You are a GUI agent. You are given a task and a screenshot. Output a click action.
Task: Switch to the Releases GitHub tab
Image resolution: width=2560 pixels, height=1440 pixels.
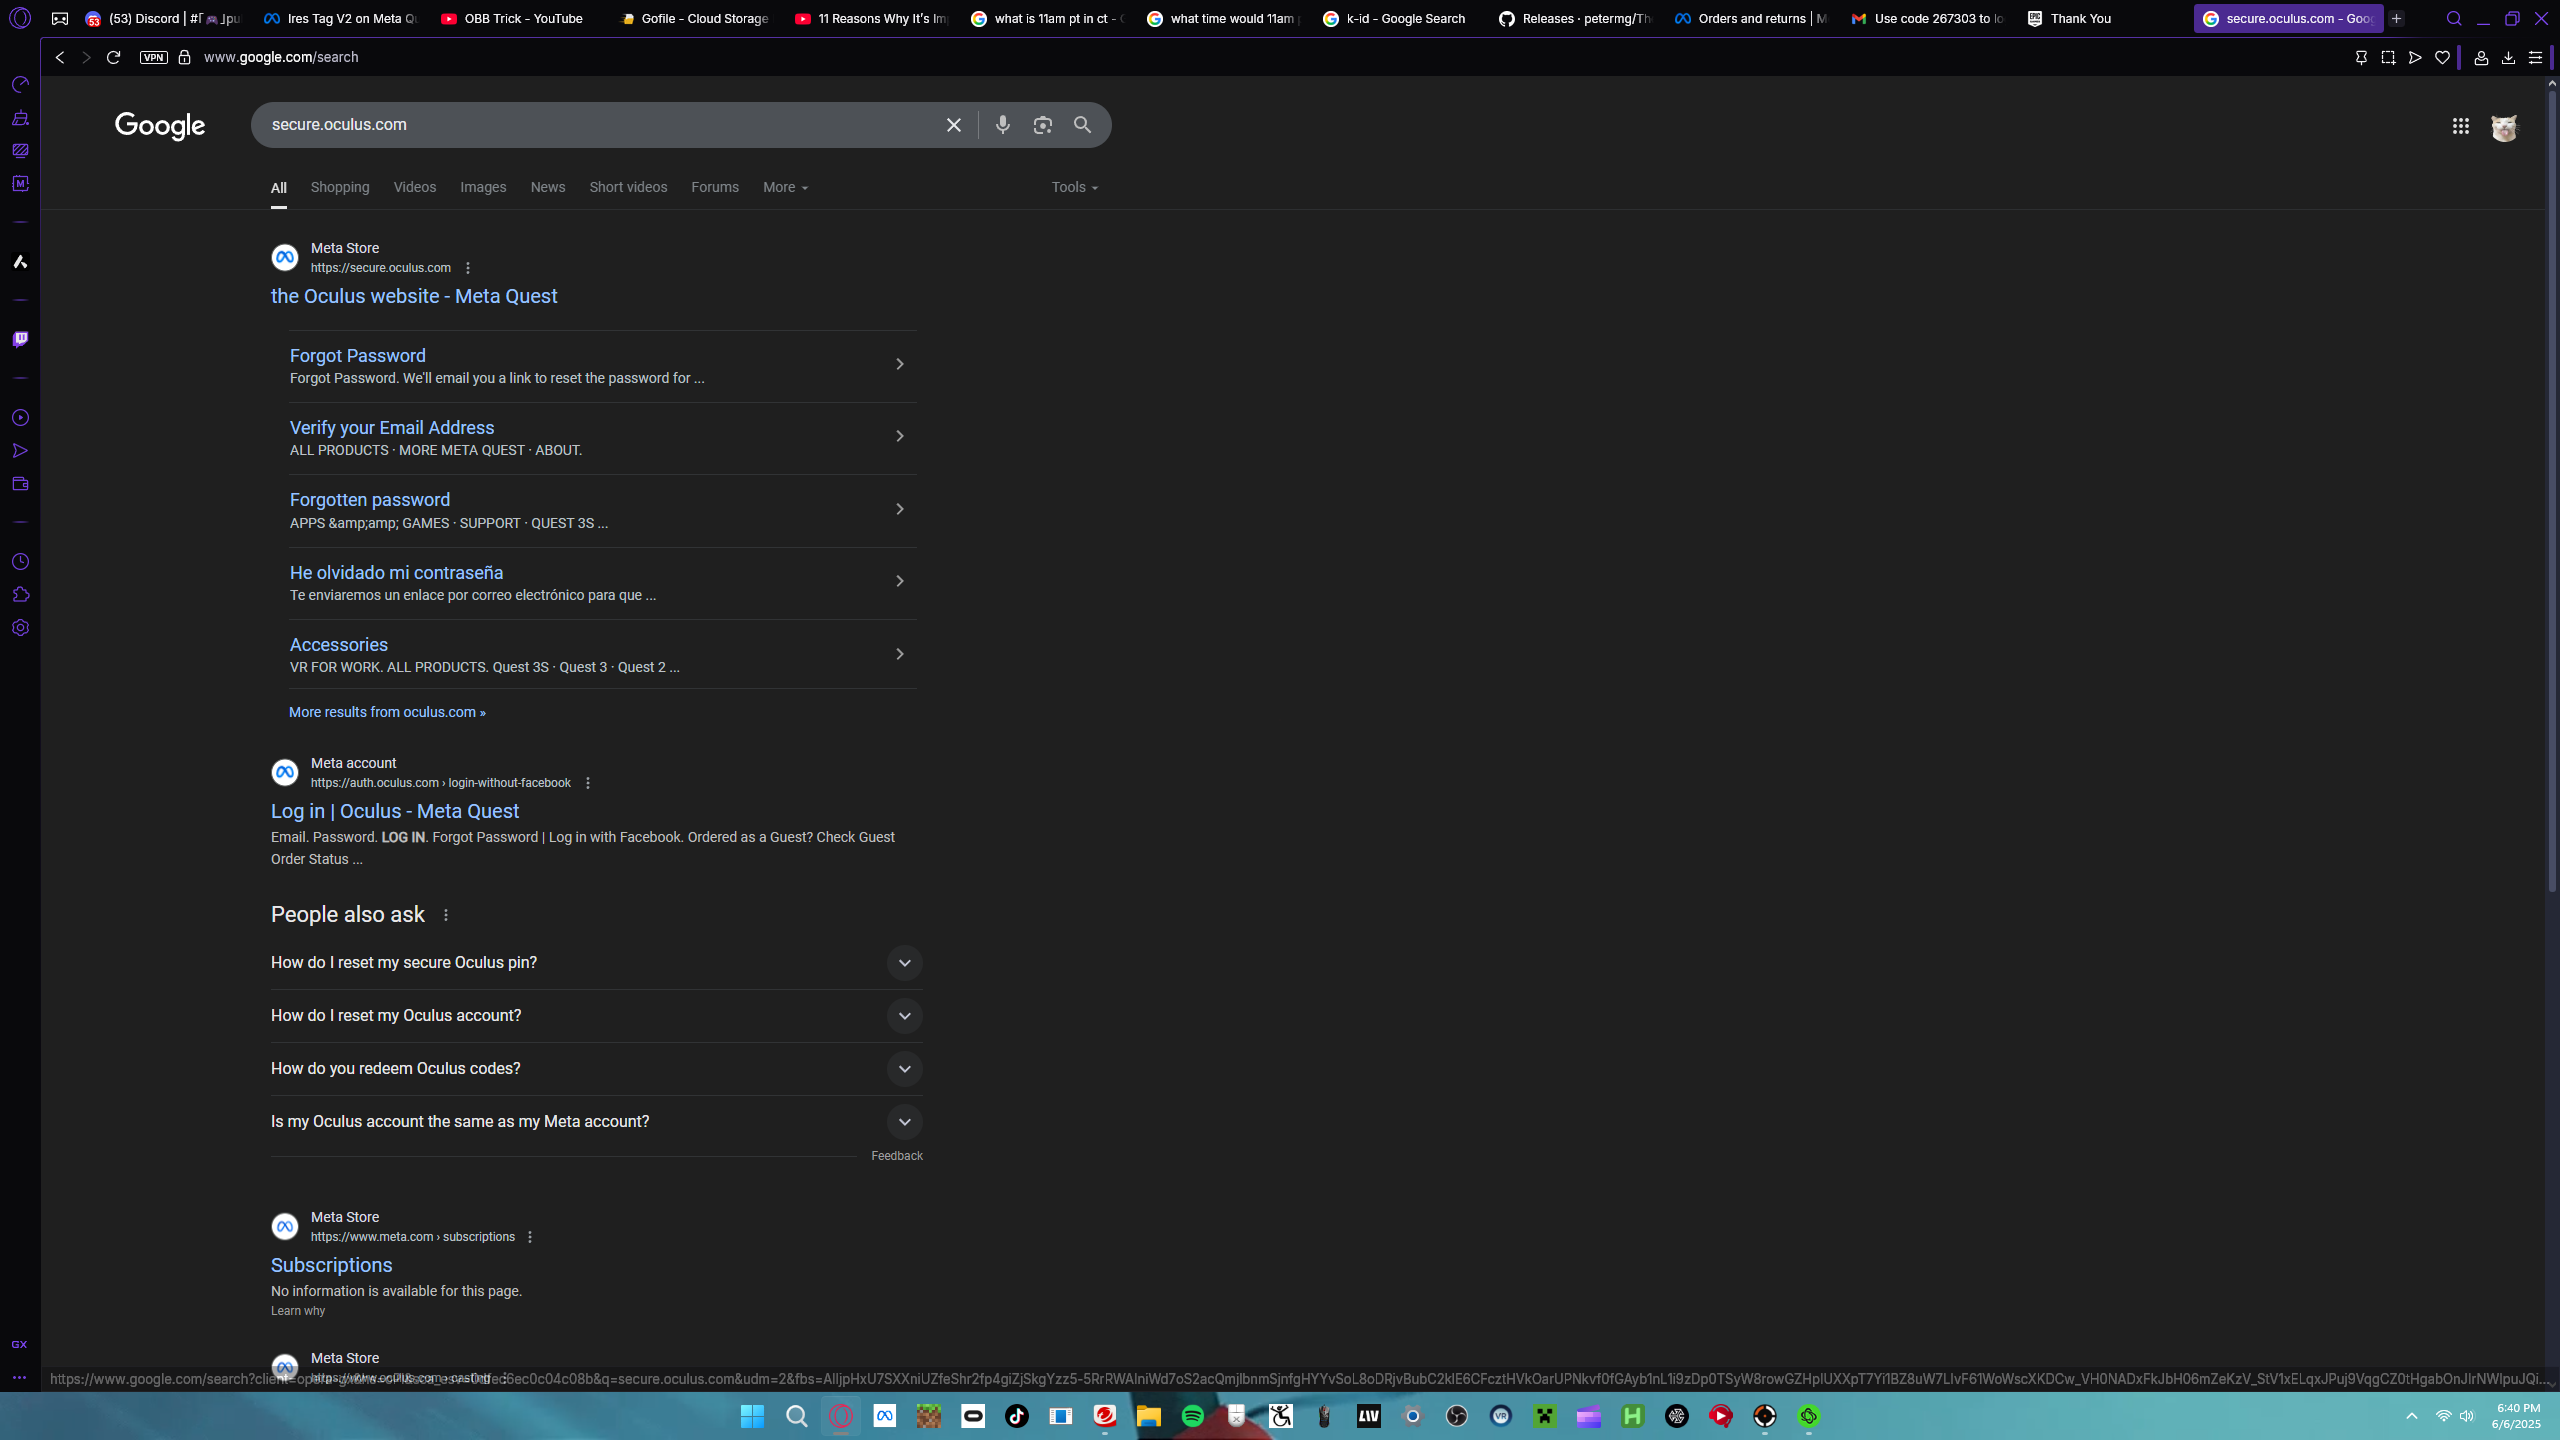[1574, 18]
